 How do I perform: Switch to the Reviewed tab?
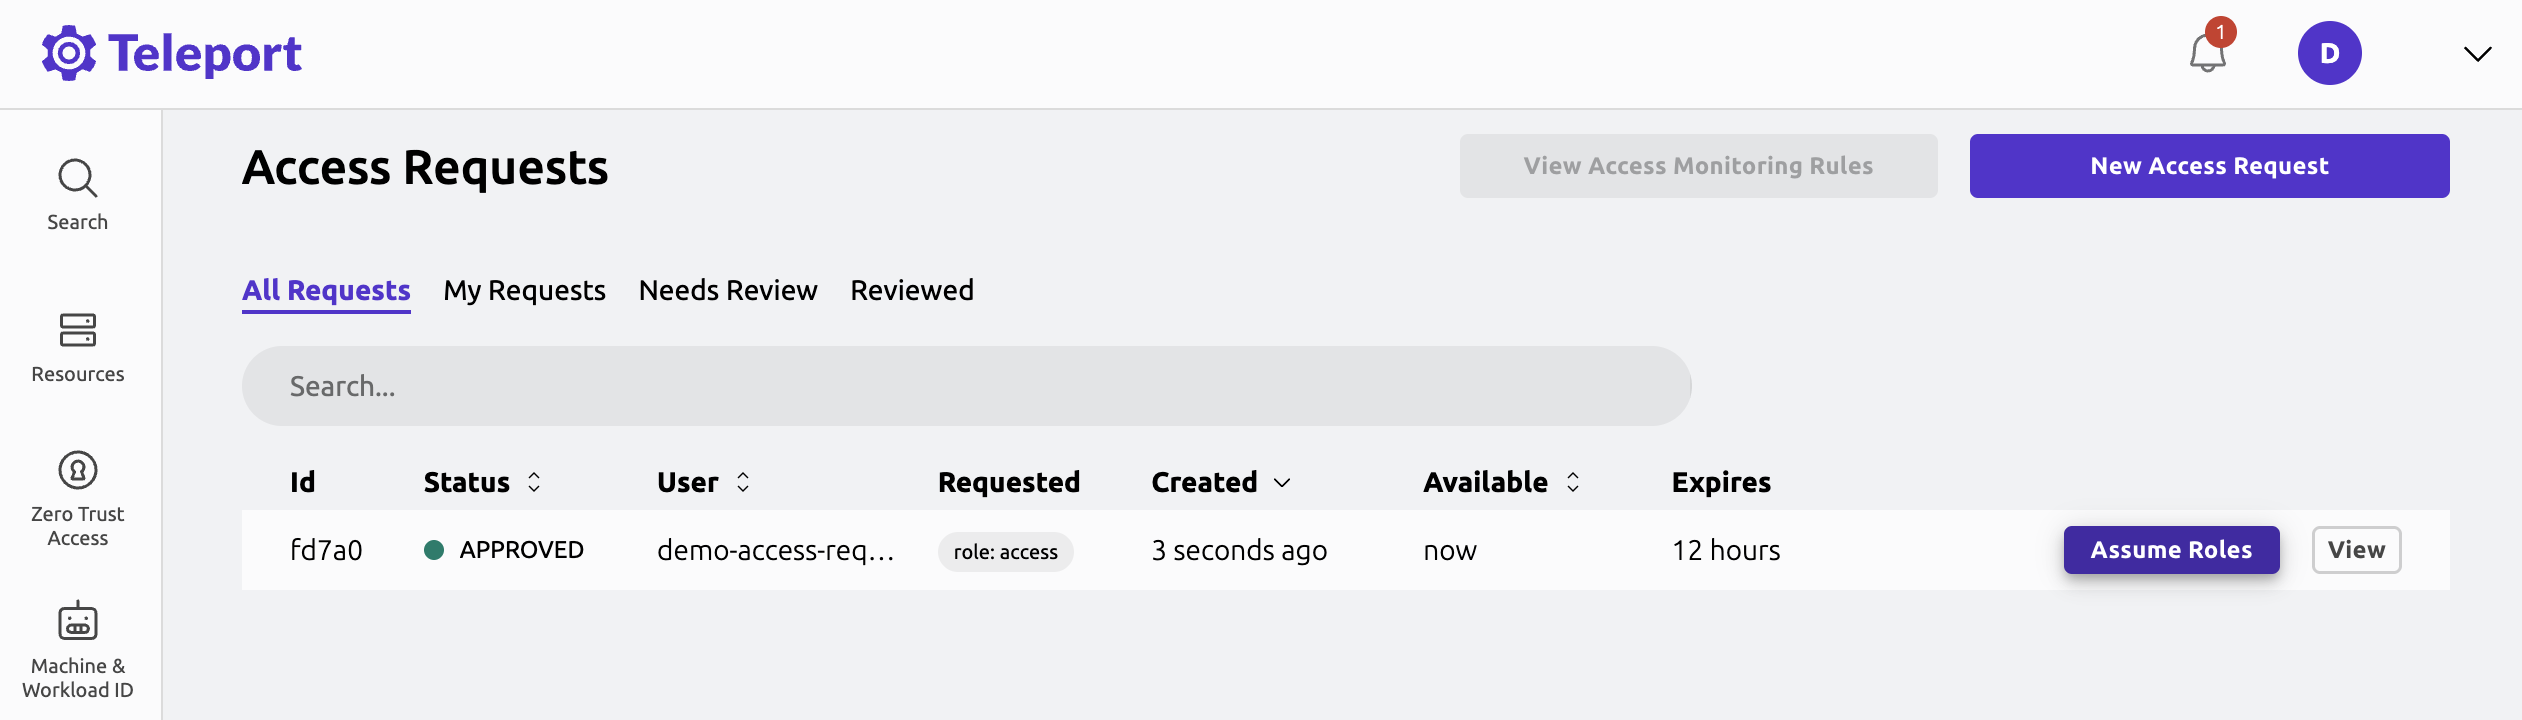coord(910,290)
